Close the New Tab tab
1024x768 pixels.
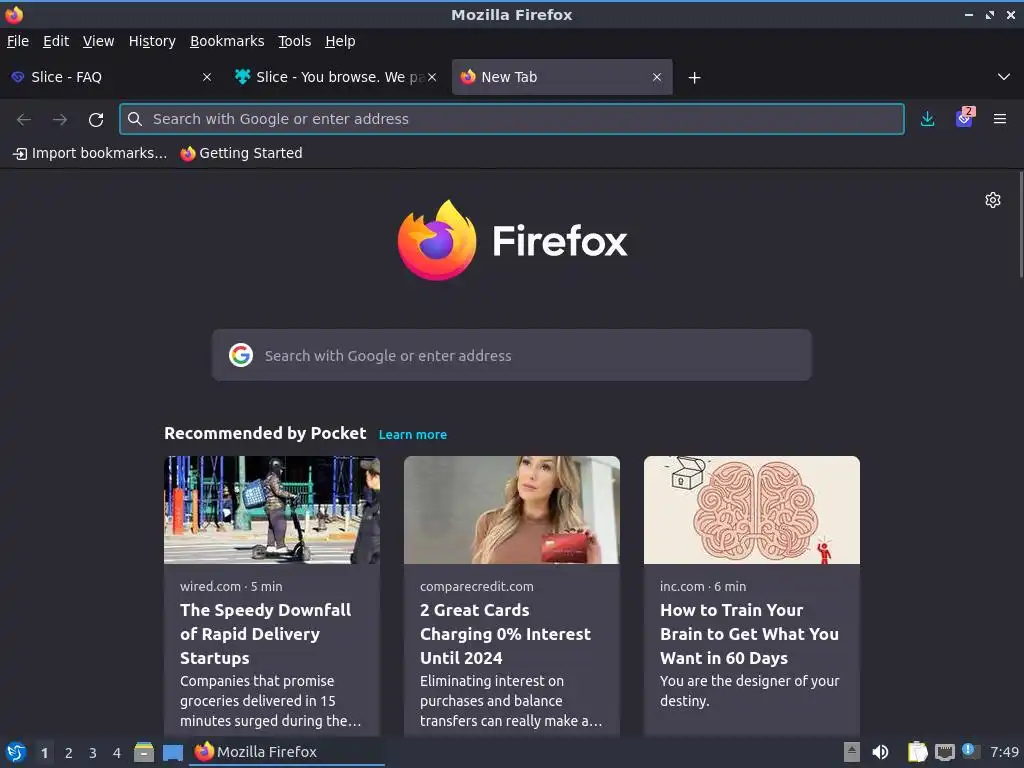(657, 77)
